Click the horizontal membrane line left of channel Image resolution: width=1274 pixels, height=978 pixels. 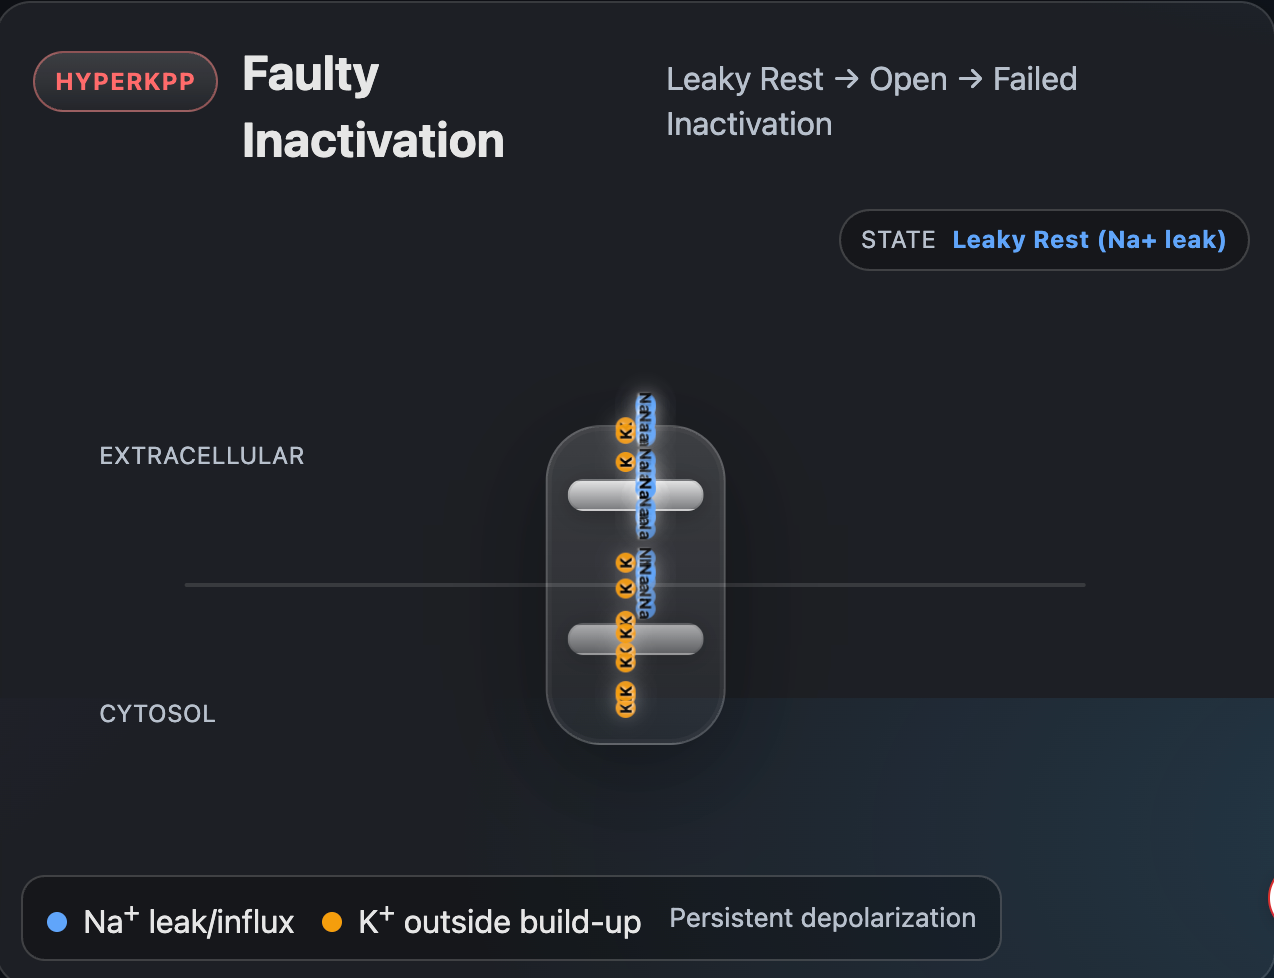pos(360,584)
